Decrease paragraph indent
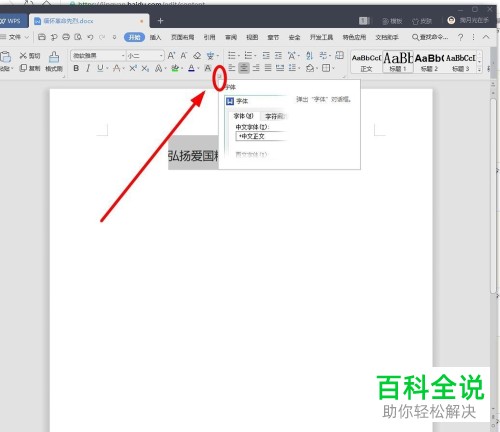The image size is (500, 432). (x=266, y=55)
